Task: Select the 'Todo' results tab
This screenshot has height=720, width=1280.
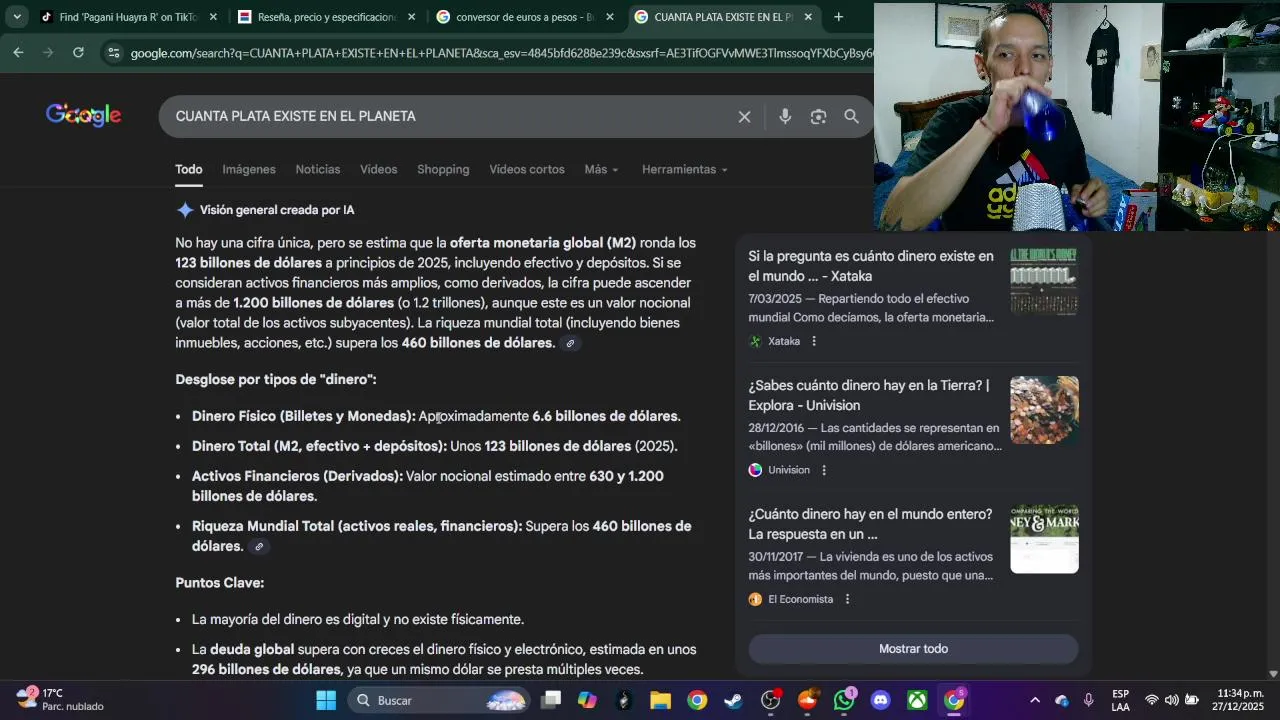Action: [189, 169]
